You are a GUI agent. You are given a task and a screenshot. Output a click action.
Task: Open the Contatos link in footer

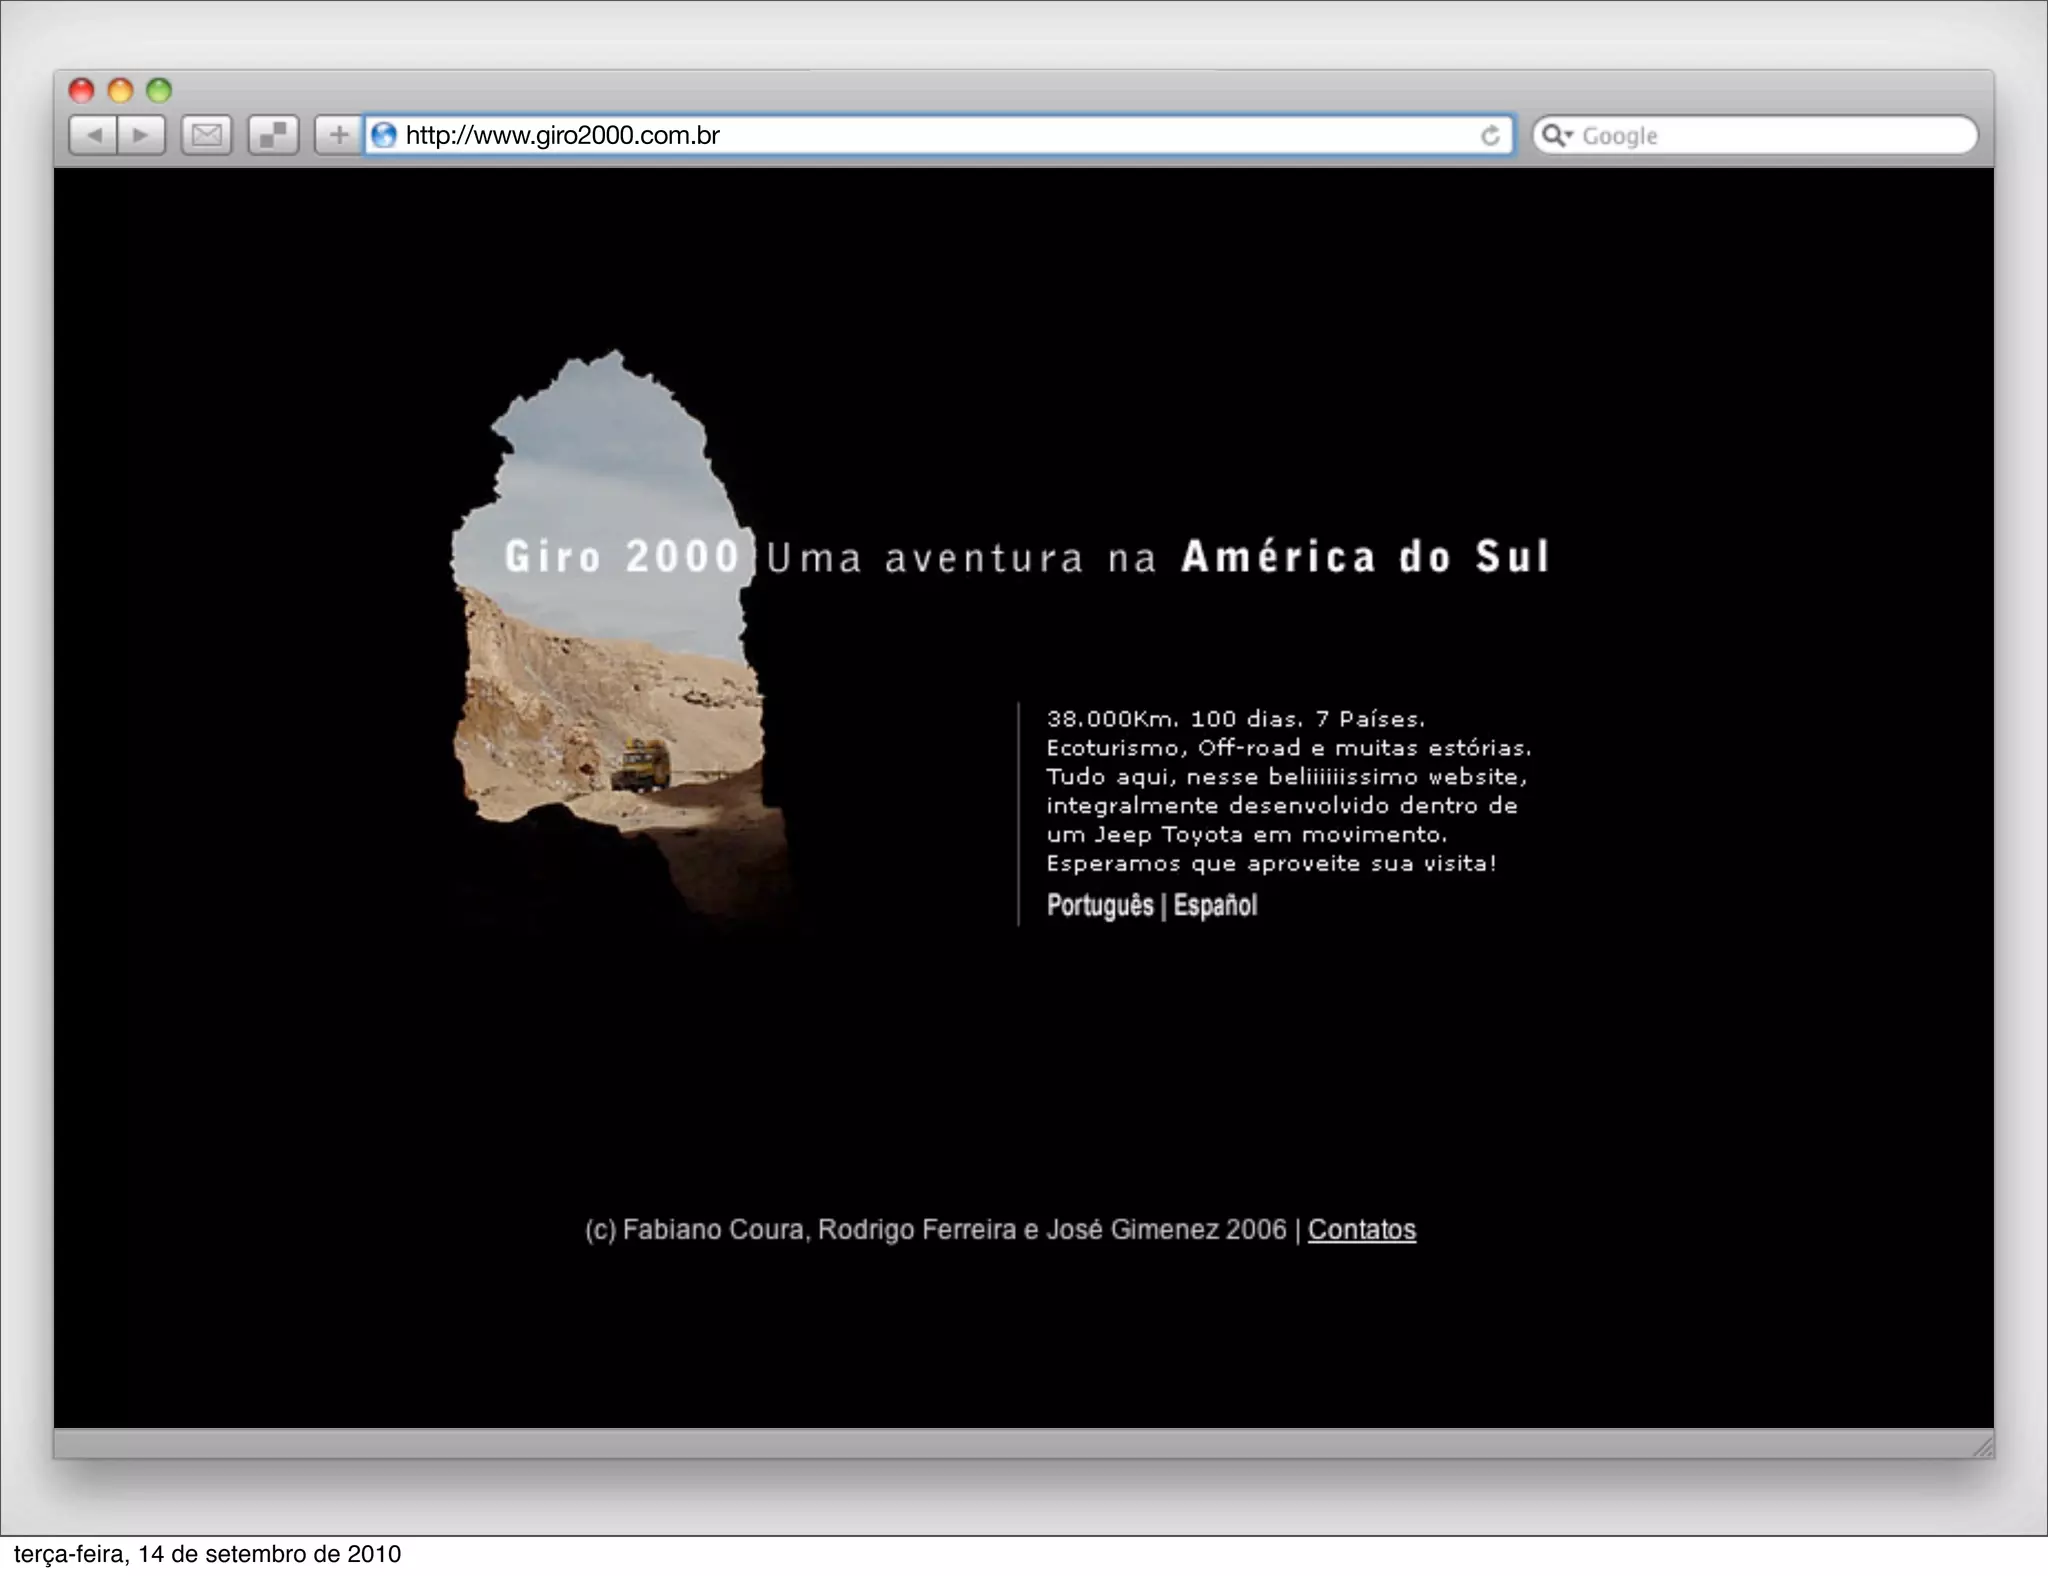[x=1361, y=1229]
